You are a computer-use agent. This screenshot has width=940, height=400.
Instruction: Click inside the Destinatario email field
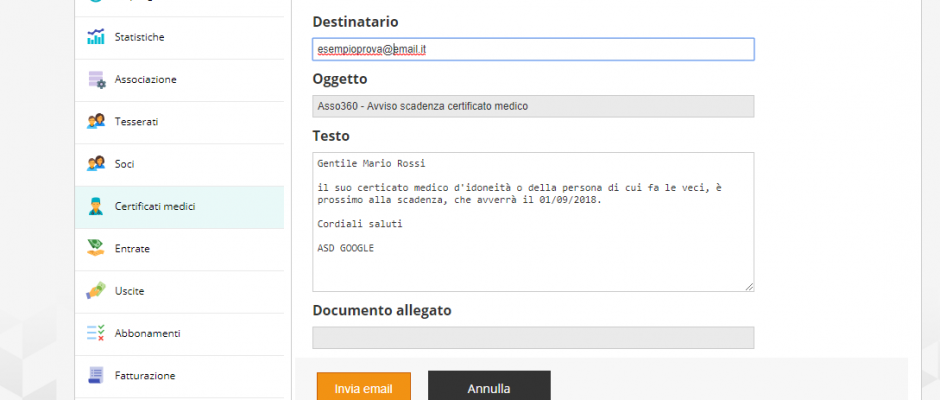[533, 50]
